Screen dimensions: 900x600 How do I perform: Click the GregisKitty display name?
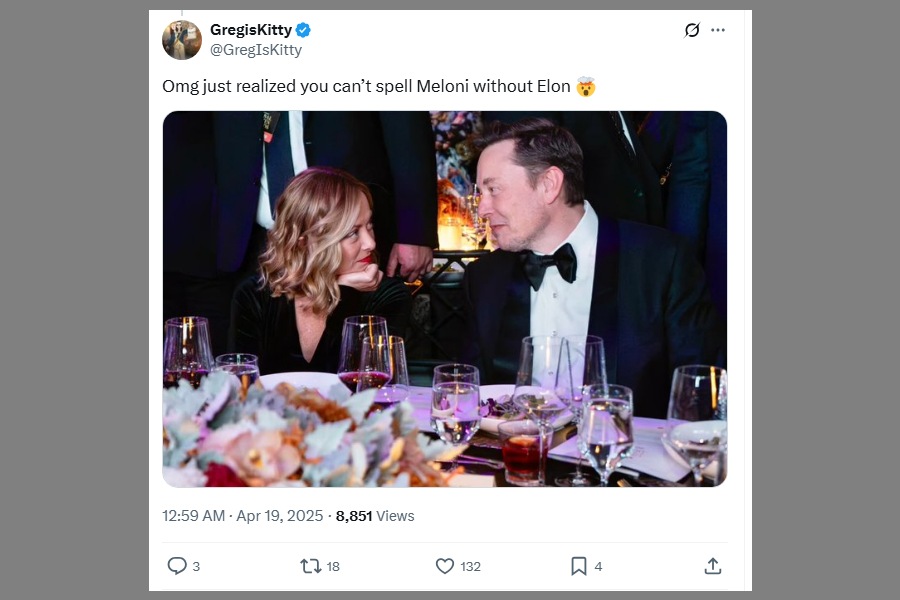coord(250,30)
